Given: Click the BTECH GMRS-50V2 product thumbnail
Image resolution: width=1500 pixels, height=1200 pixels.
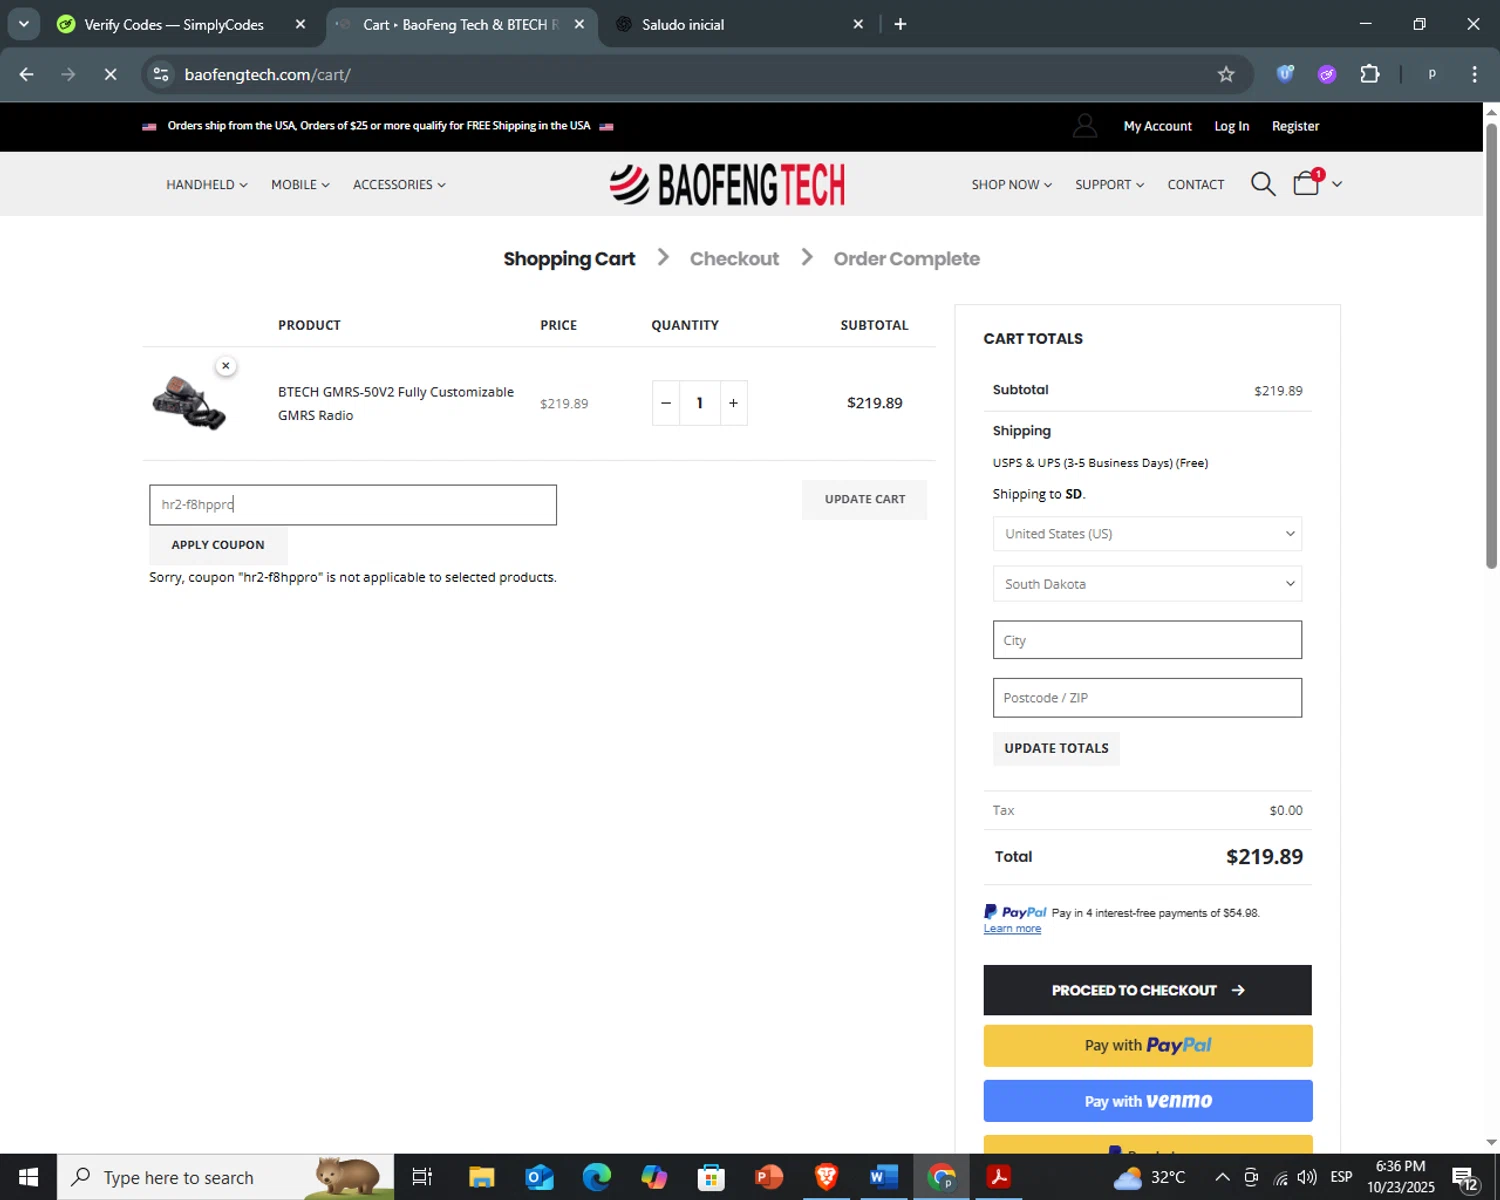Looking at the screenshot, I should tap(189, 403).
